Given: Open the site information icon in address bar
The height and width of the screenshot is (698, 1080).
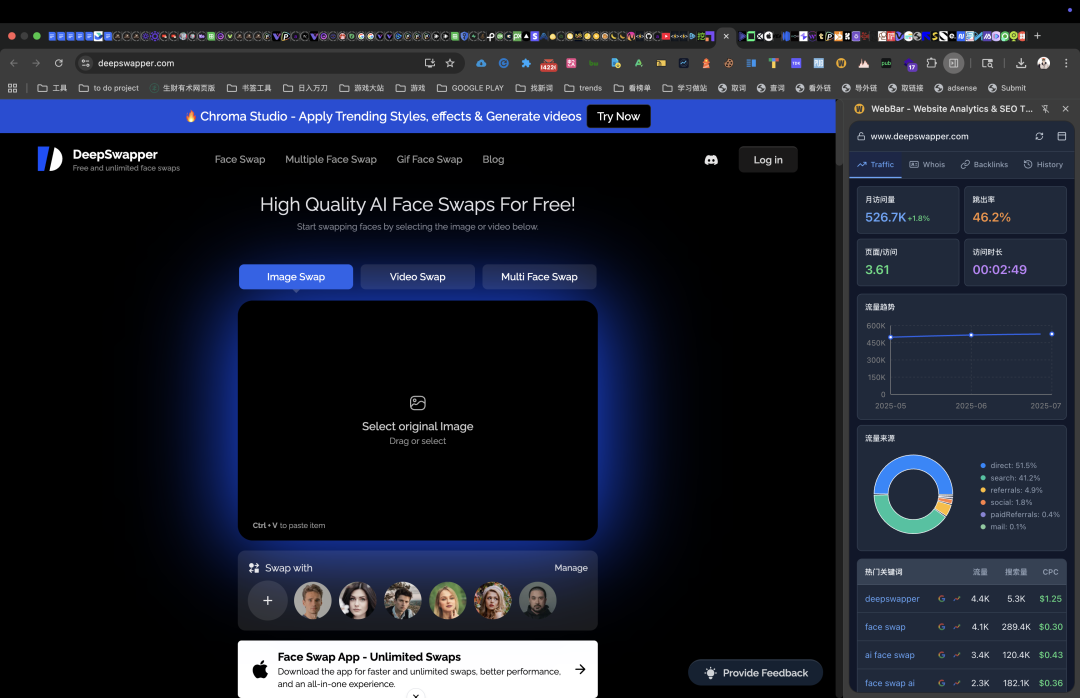Looking at the screenshot, I should pos(85,63).
